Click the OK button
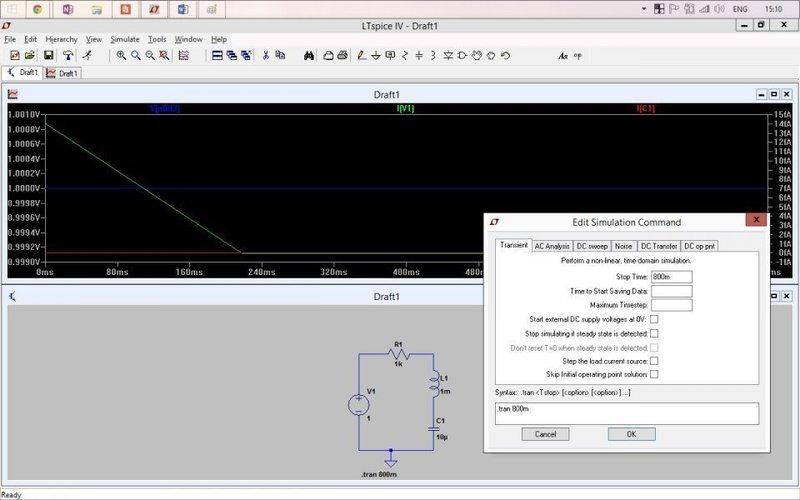The image size is (800, 500). (632, 434)
